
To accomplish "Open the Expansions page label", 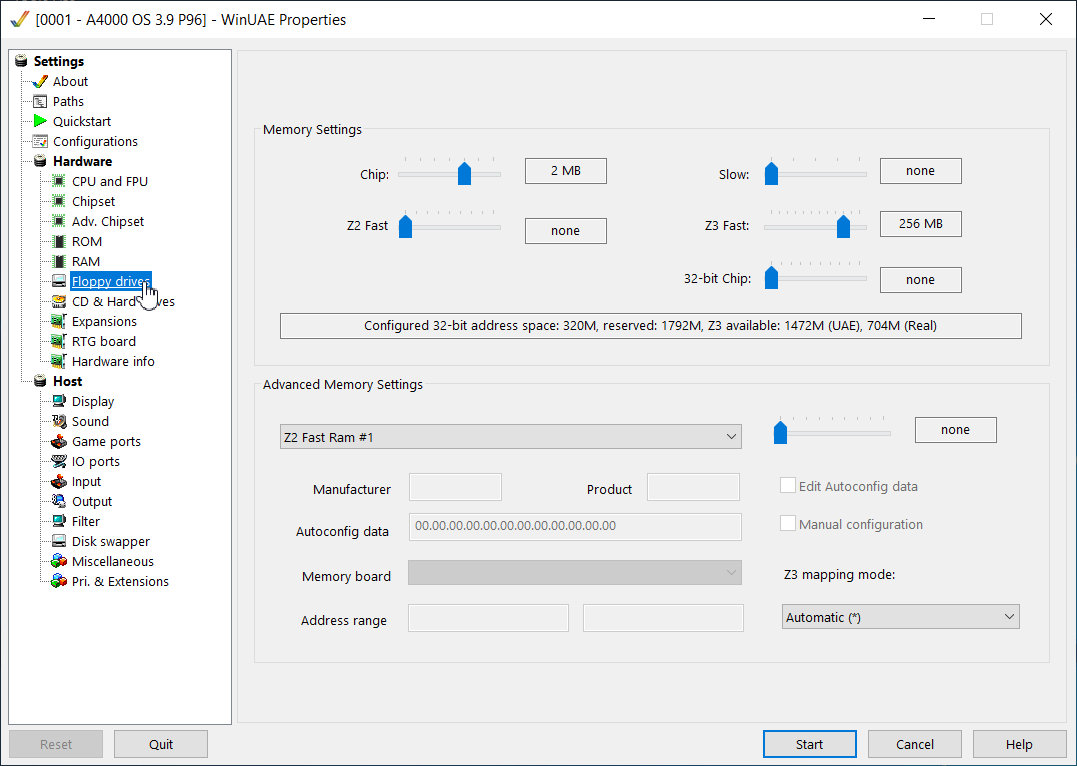I will click(104, 321).
